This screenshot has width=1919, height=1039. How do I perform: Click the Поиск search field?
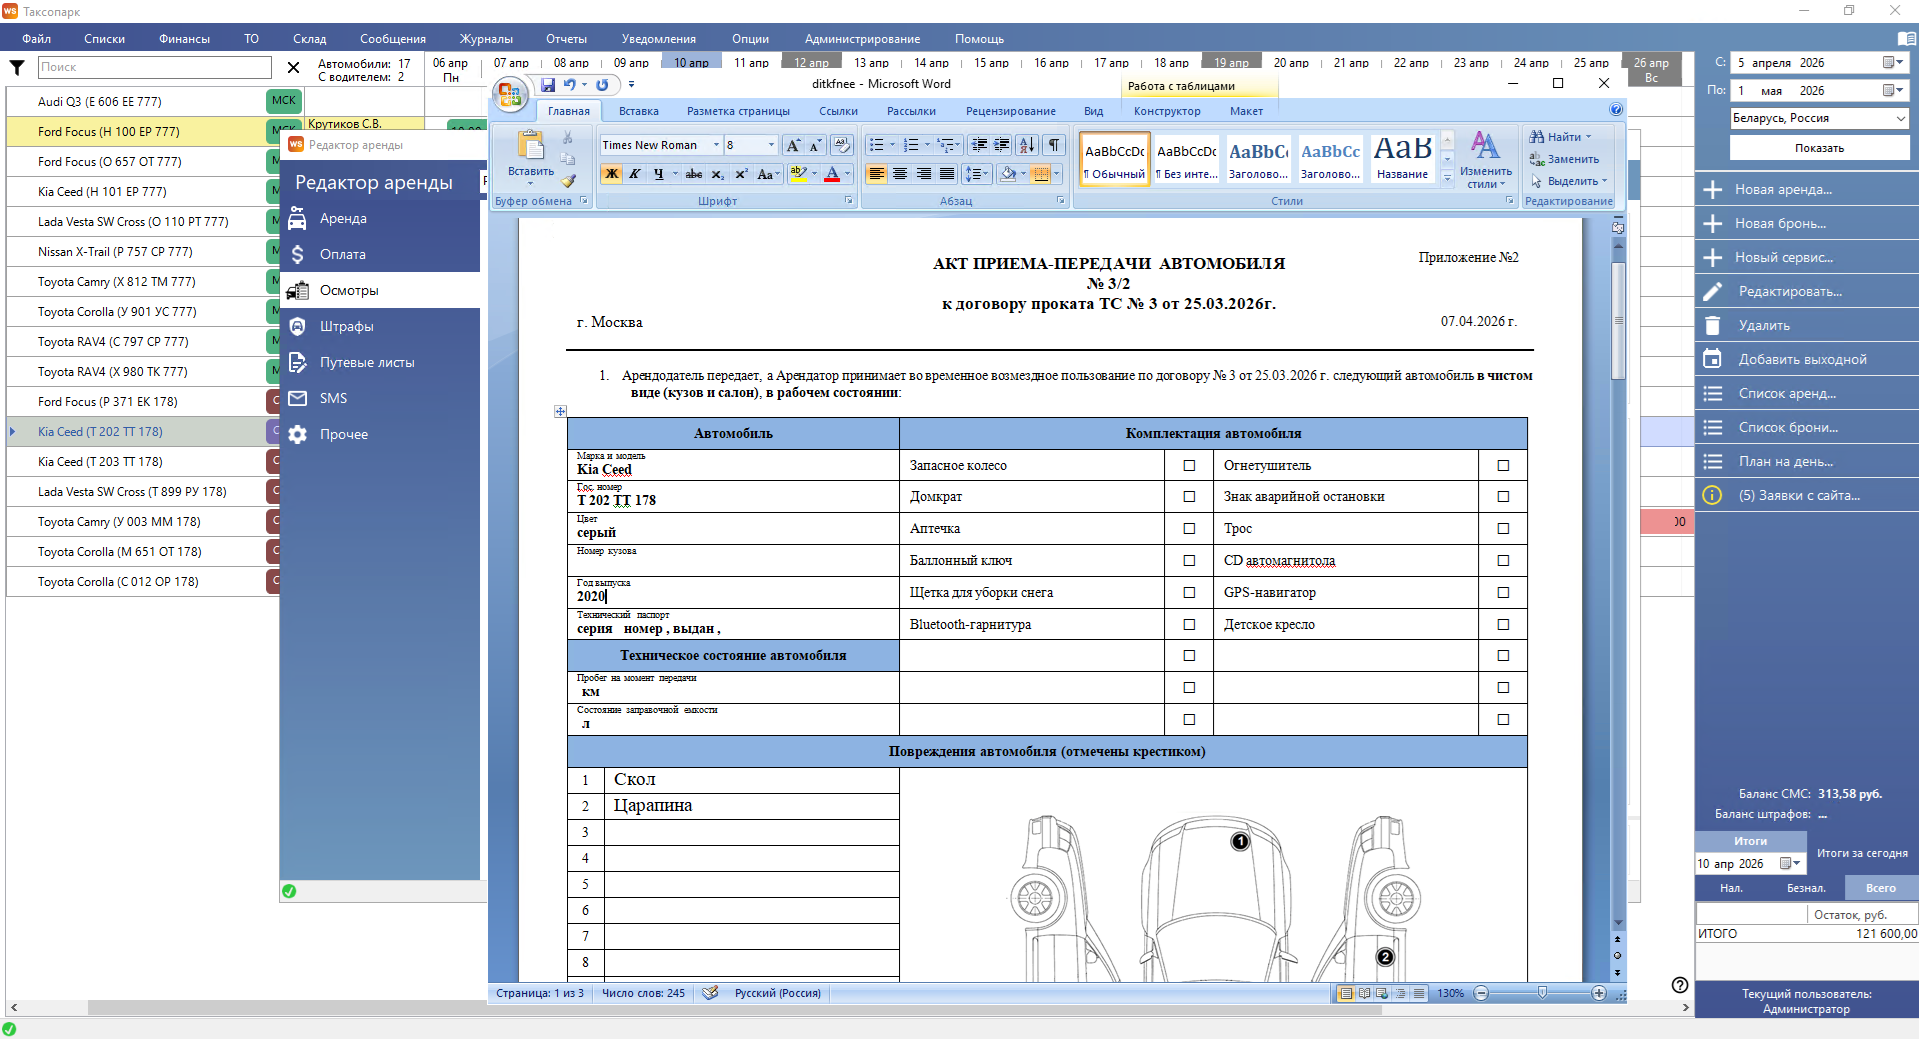155,67
